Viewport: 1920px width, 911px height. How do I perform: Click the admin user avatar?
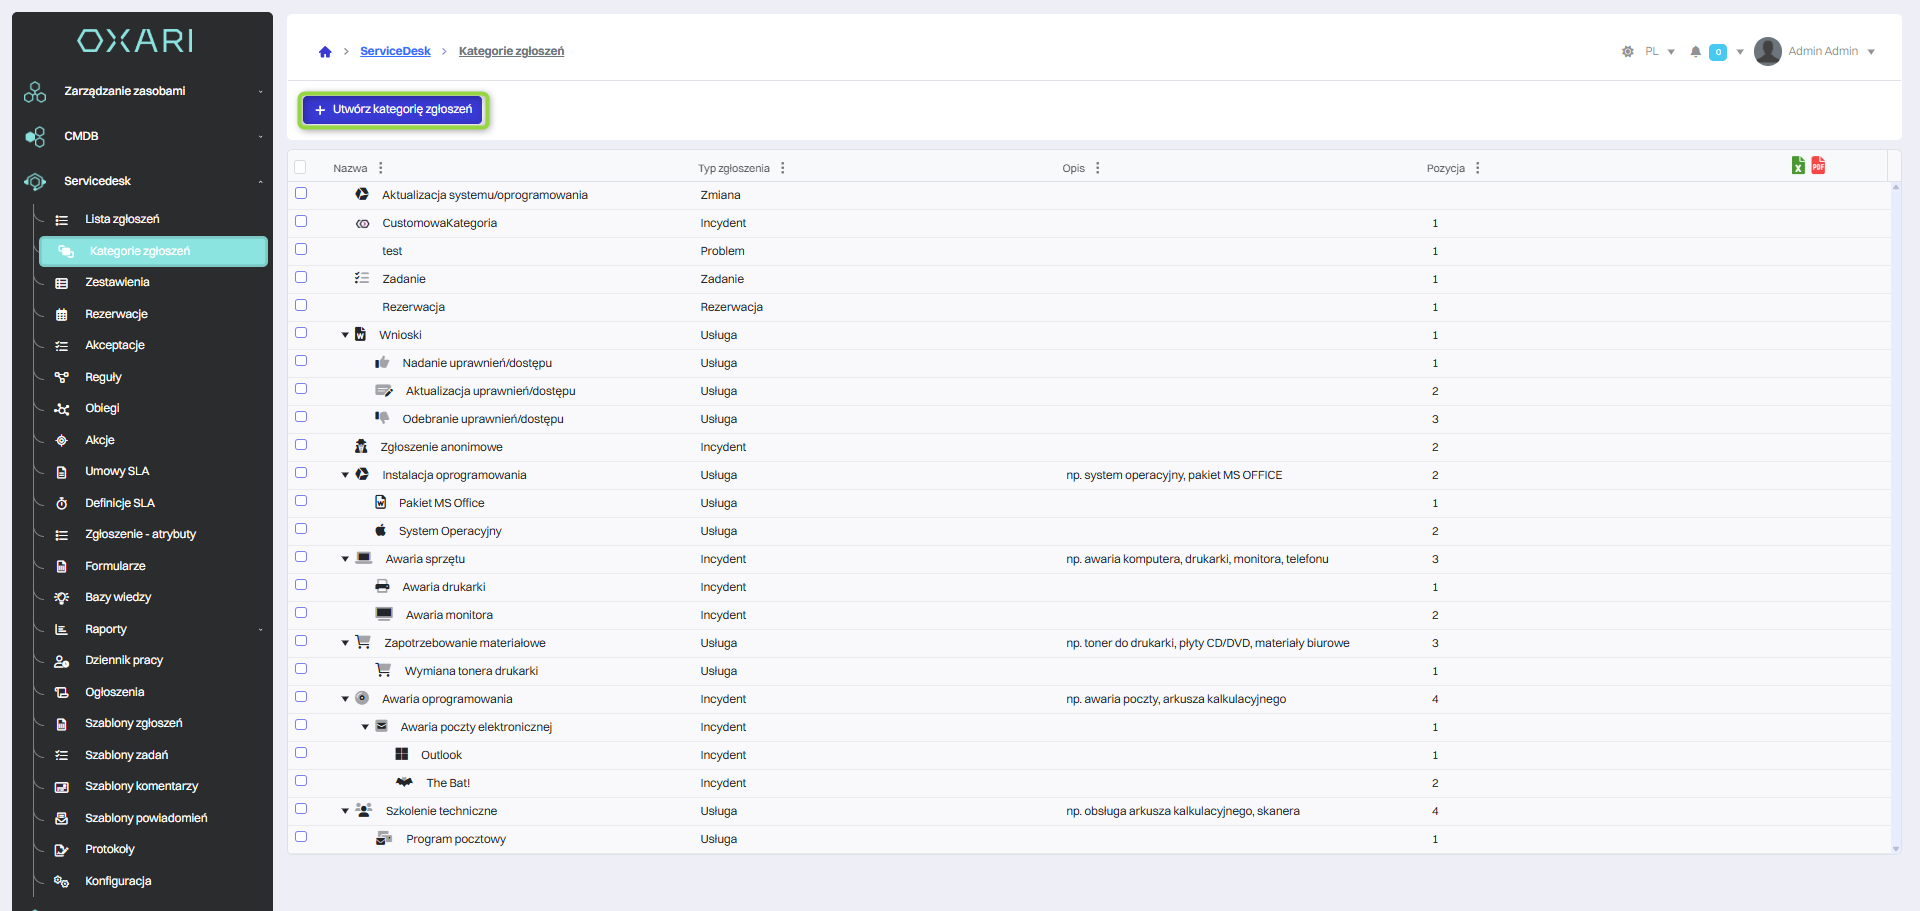click(x=1767, y=51)
